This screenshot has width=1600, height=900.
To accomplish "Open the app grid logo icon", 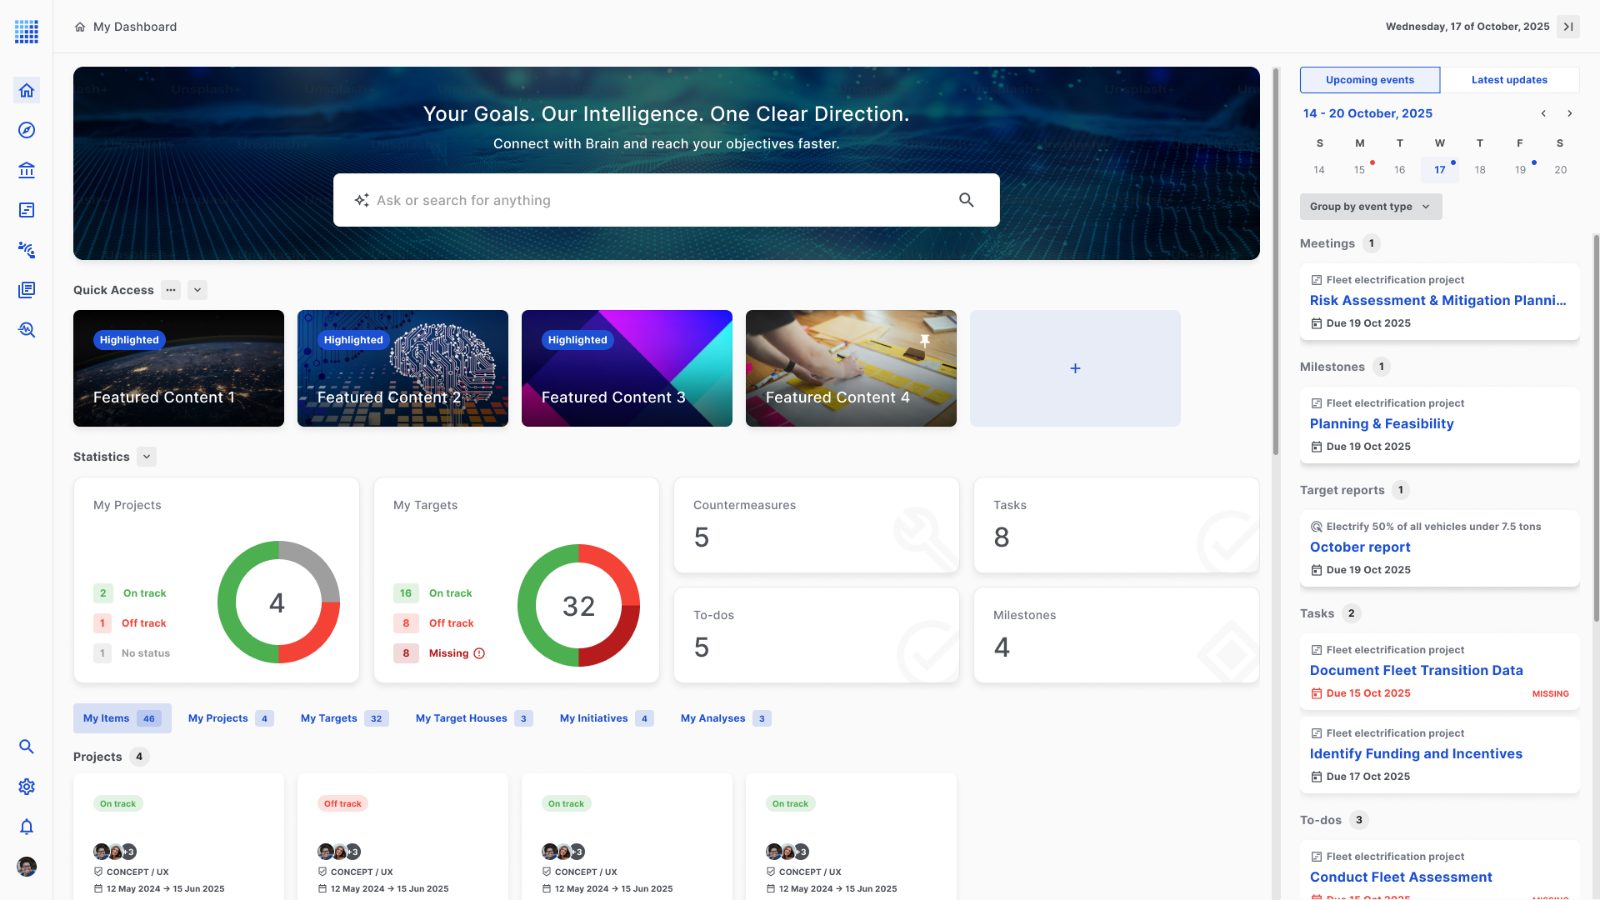I will [27, 31].
